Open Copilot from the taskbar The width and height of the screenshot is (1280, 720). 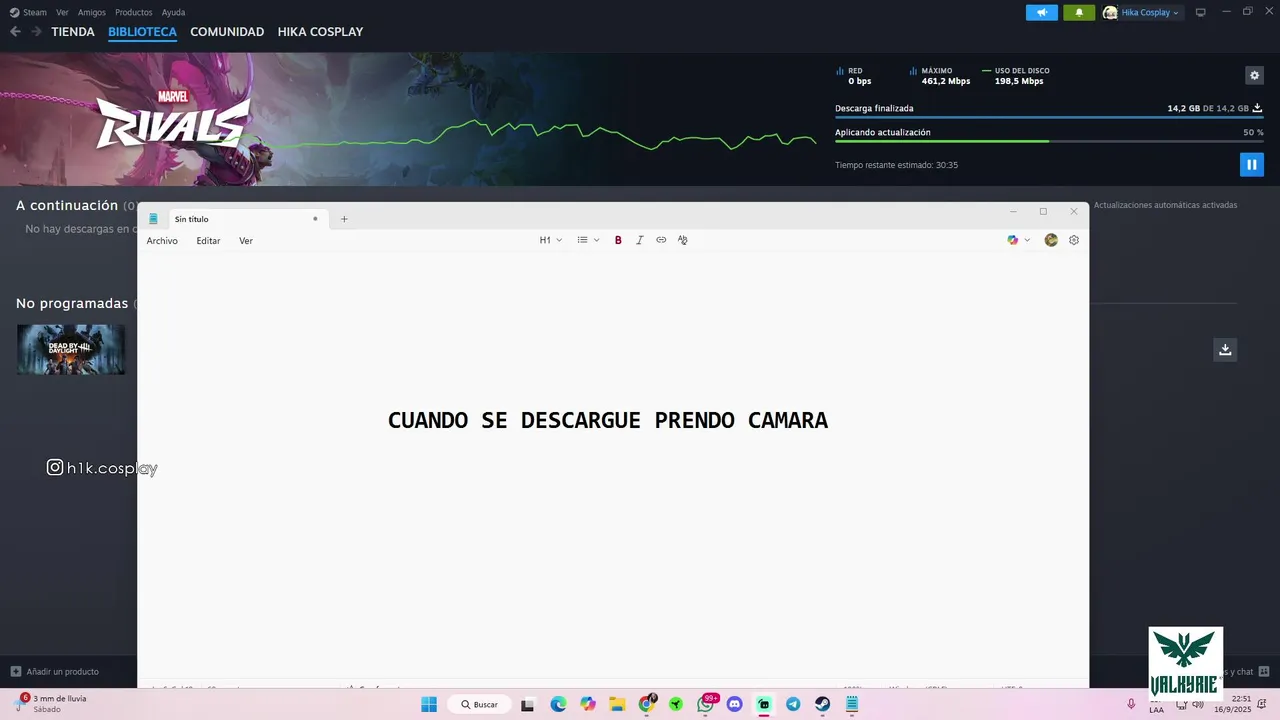pyautogui.click(x=588, y=704)
